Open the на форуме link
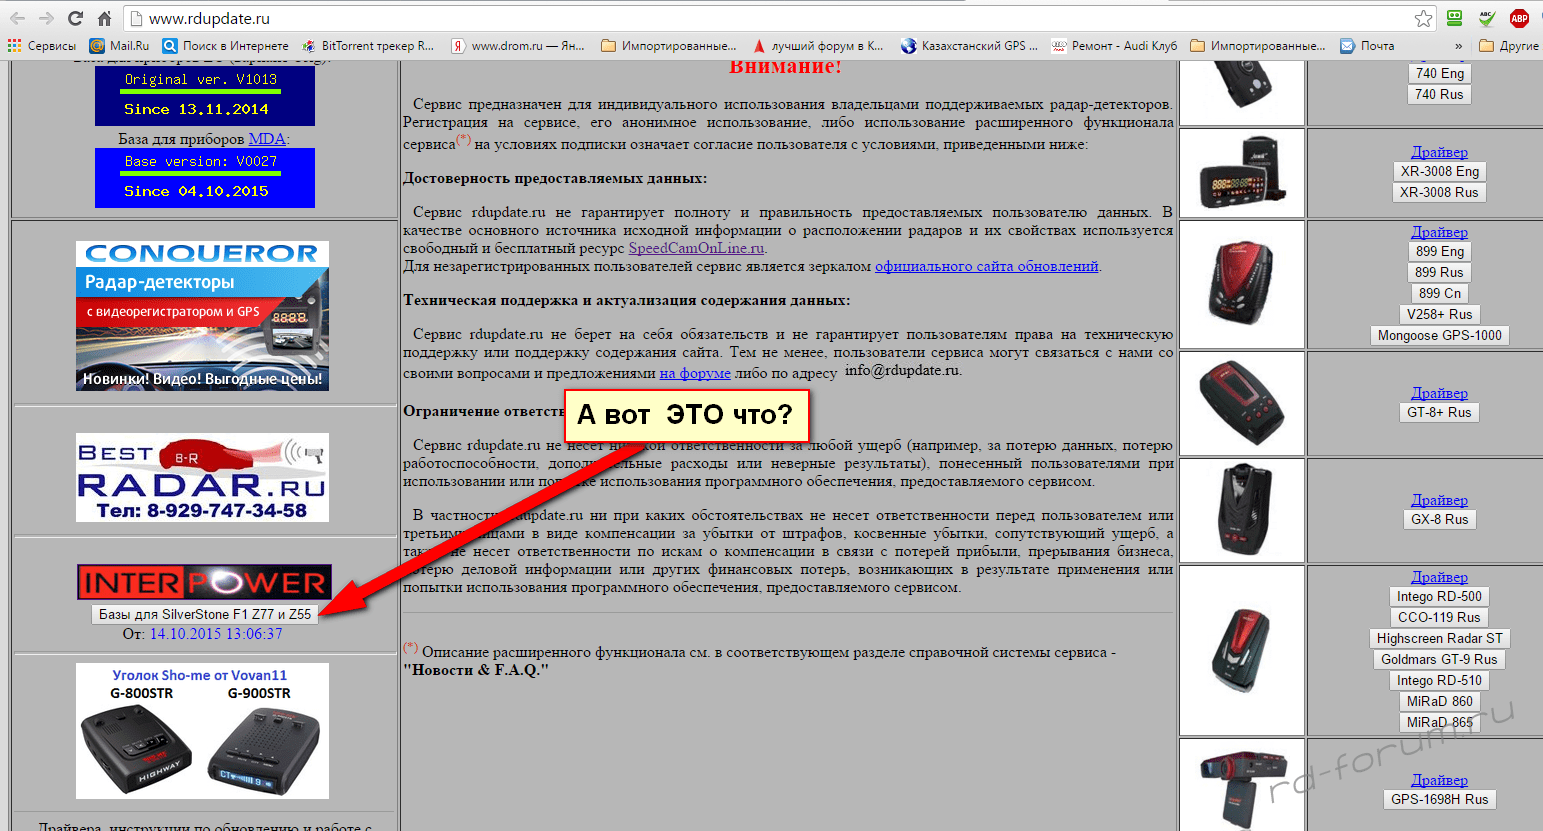1543x831 pixels. [695, 373]
